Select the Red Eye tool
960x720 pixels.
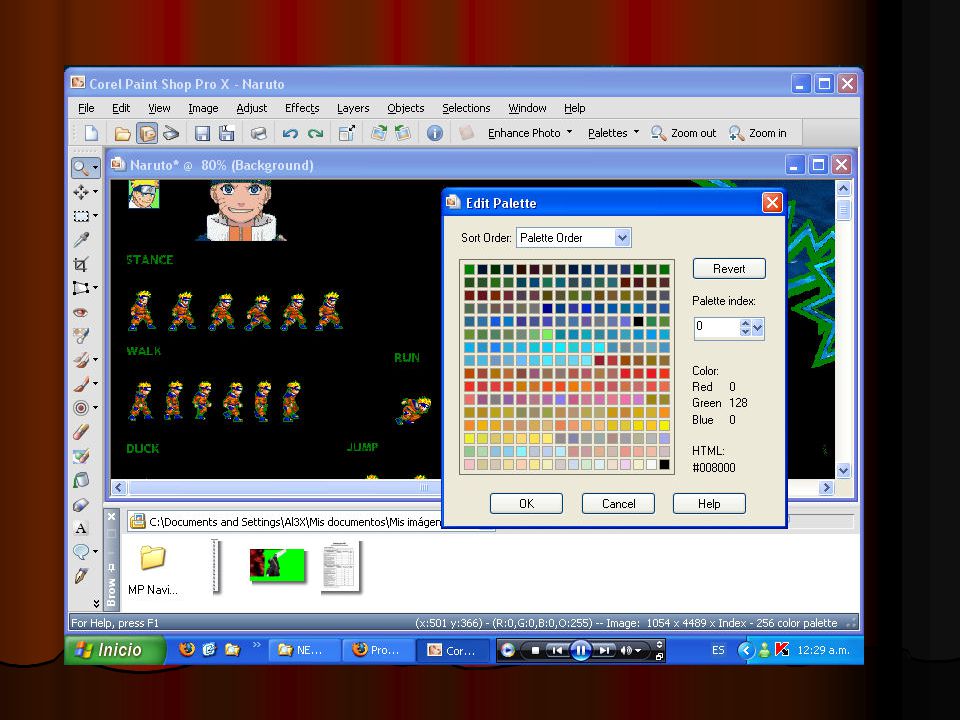pyautogui.click(x=81, y=312)
